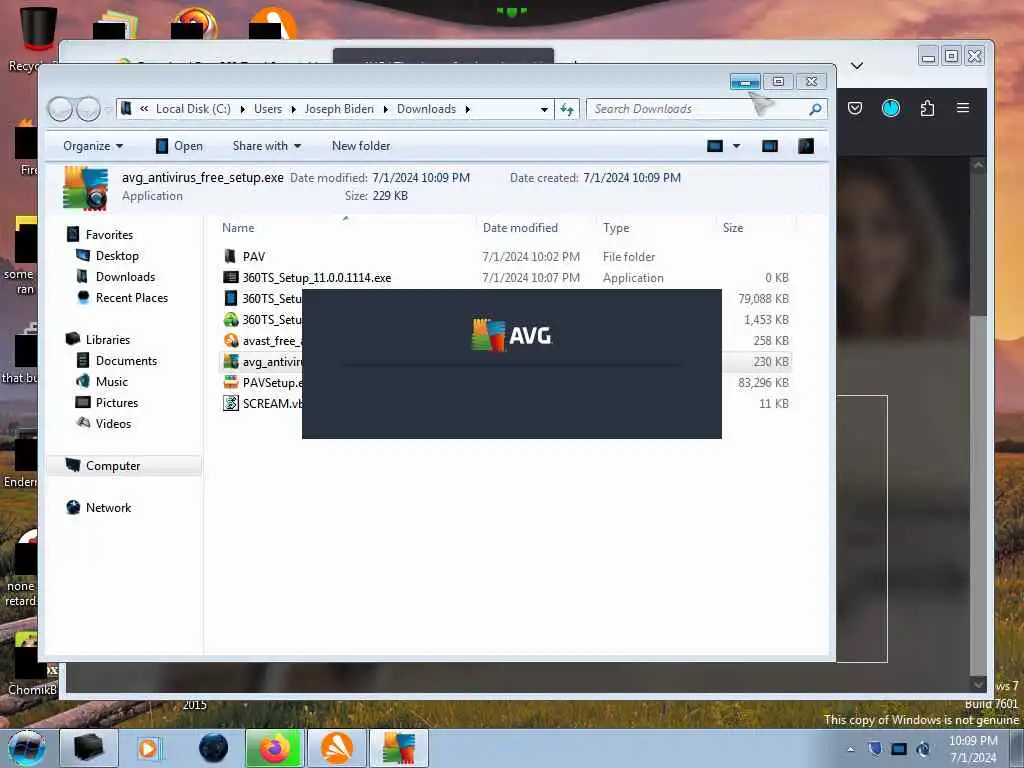
Task: Open the Windows Media Player taskbar icon
Action: coord(148,748)
